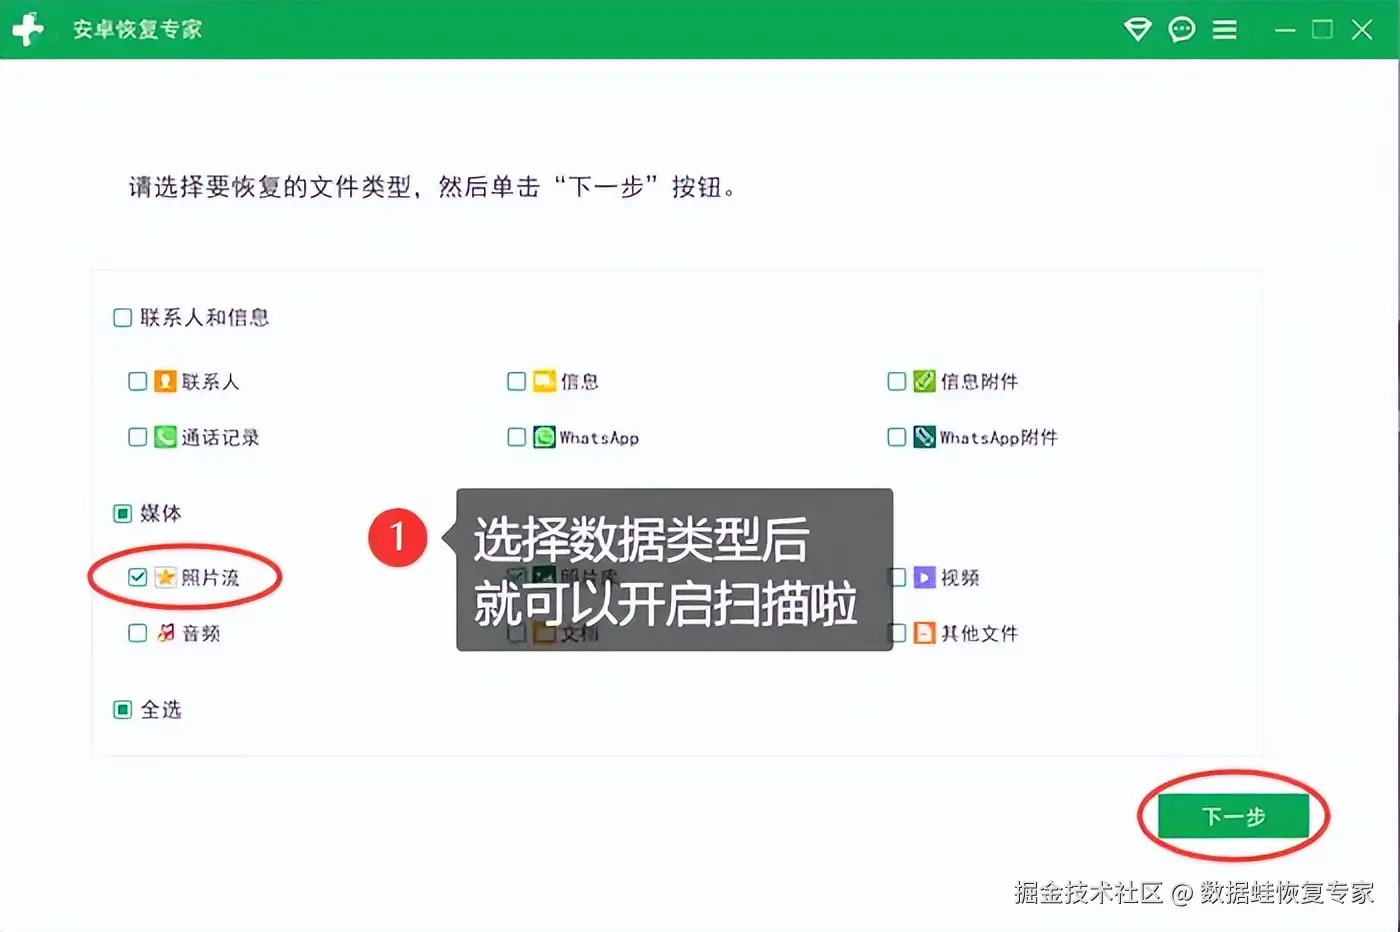Image resolution: width=1400 pixels, height=932 pixels.
Task: Check the WhatsApp附件 checkbox
Action: tap(896, 437)
